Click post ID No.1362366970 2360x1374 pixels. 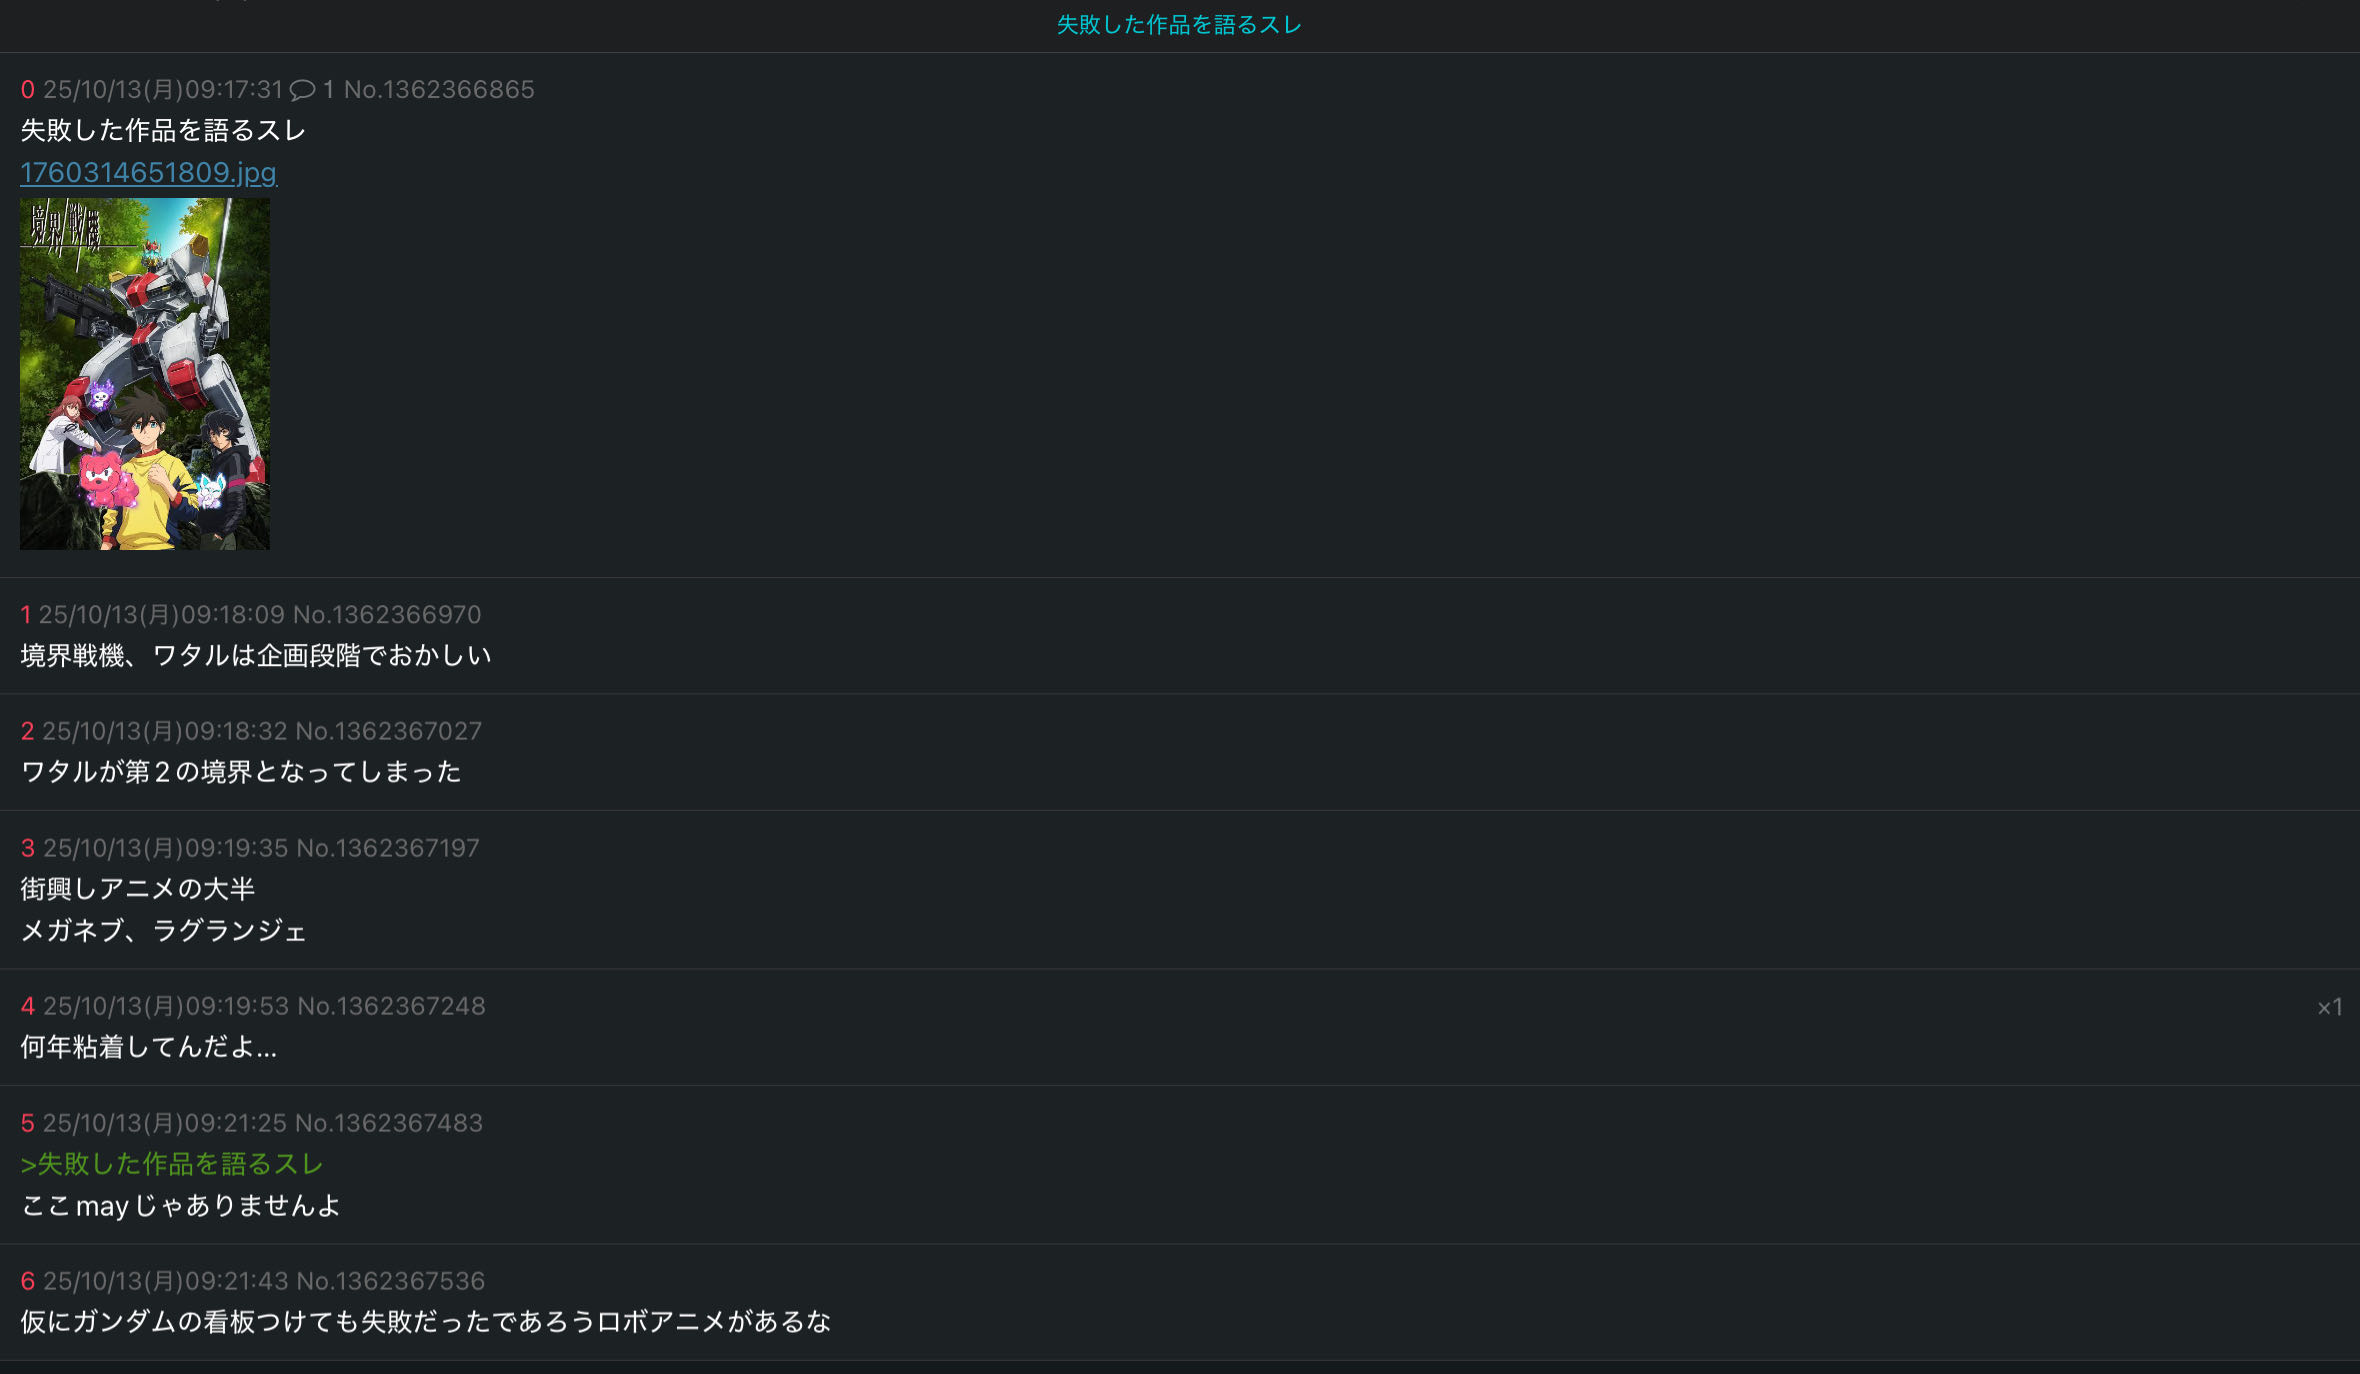[x=387, y=614]
